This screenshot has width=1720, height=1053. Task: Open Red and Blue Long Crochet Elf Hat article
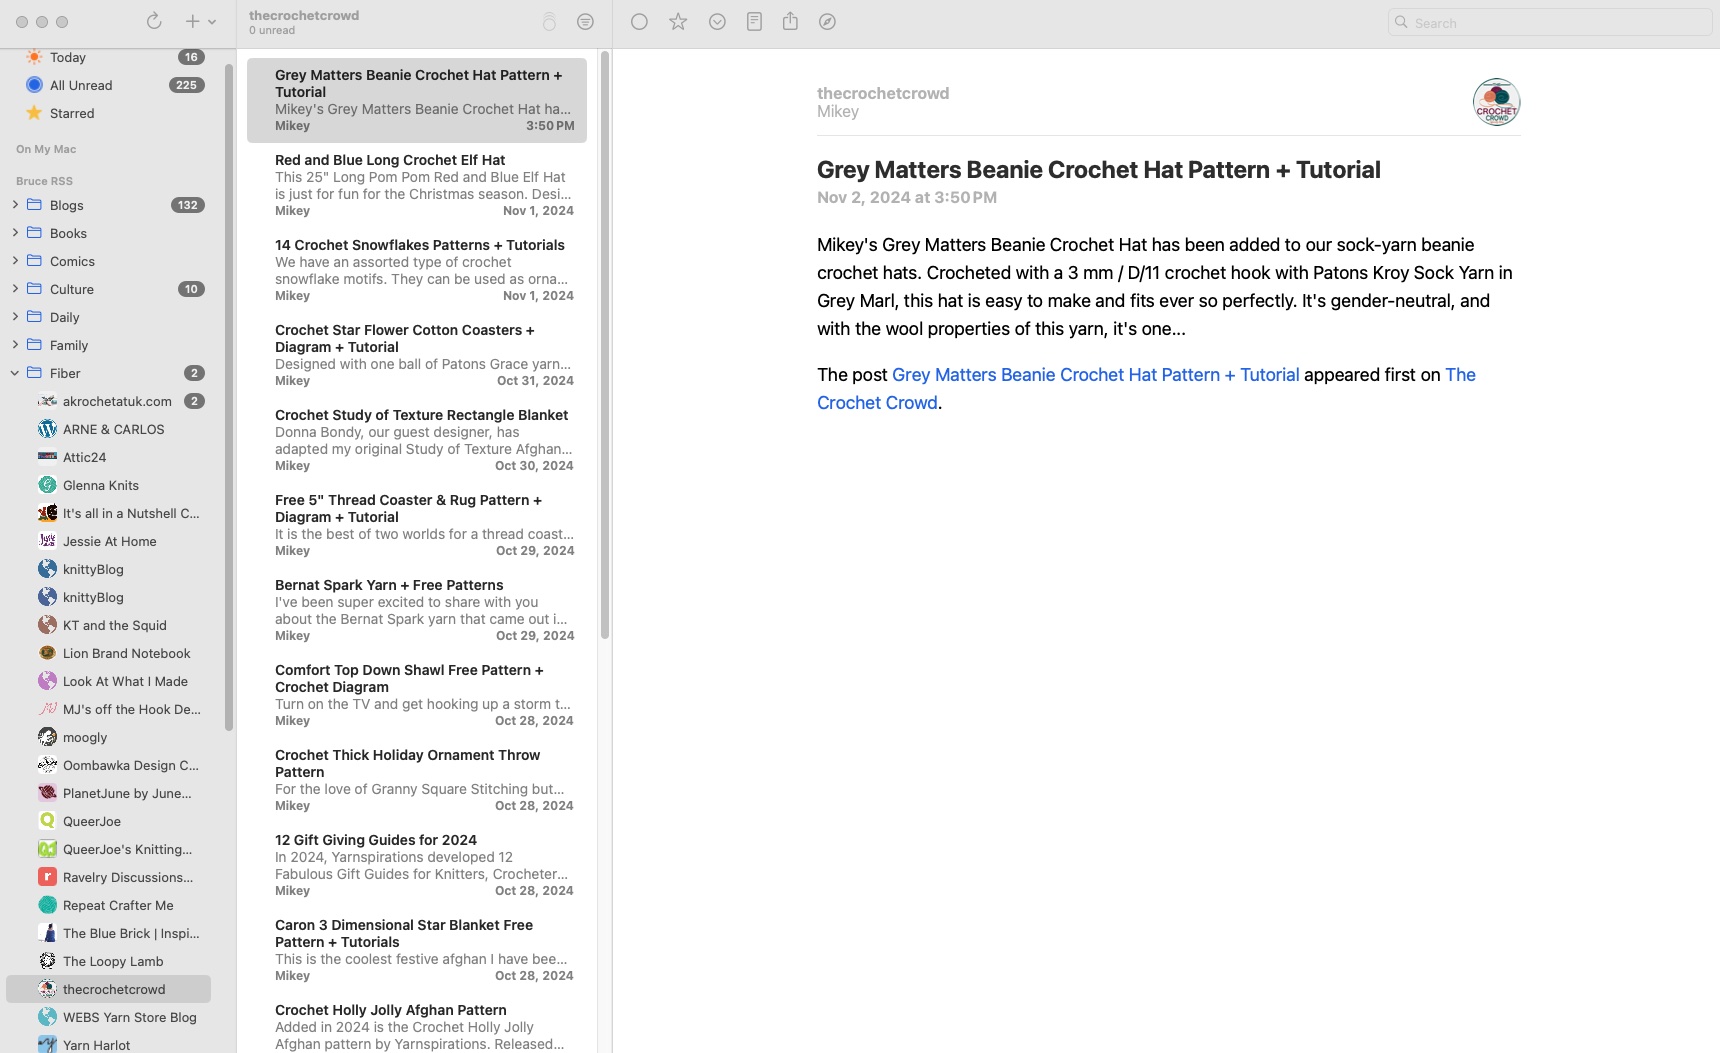click(417, 185)
